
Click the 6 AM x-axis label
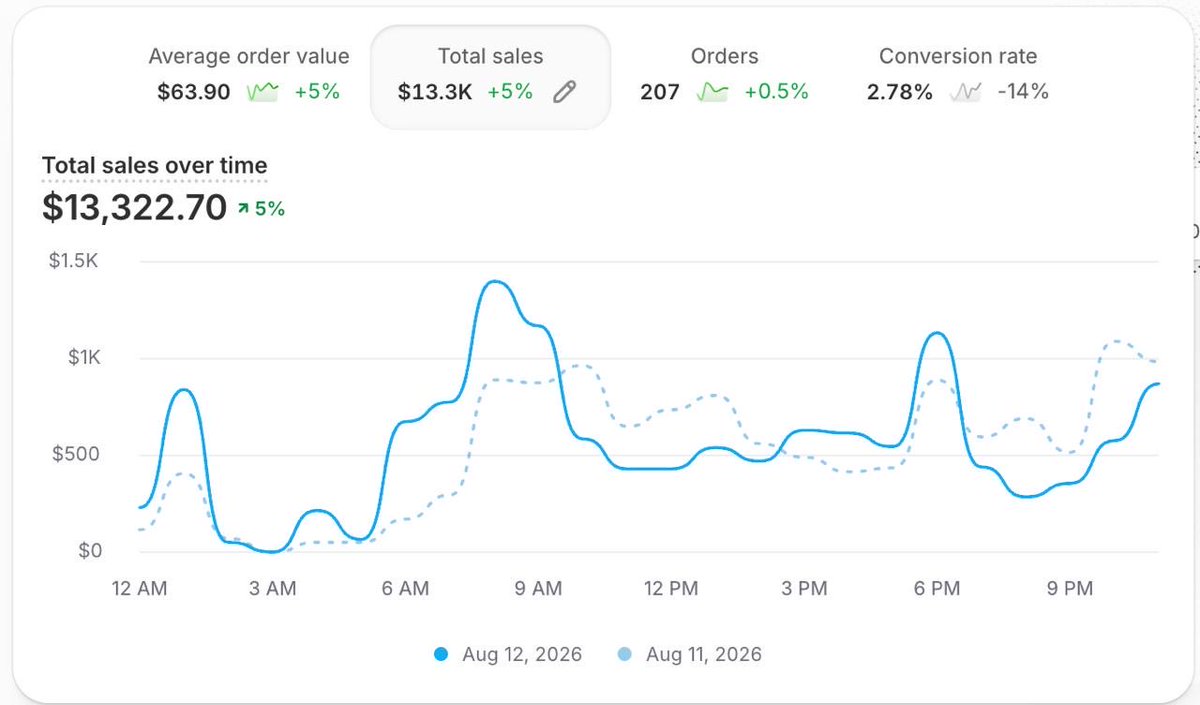click(x=405, y=589)
